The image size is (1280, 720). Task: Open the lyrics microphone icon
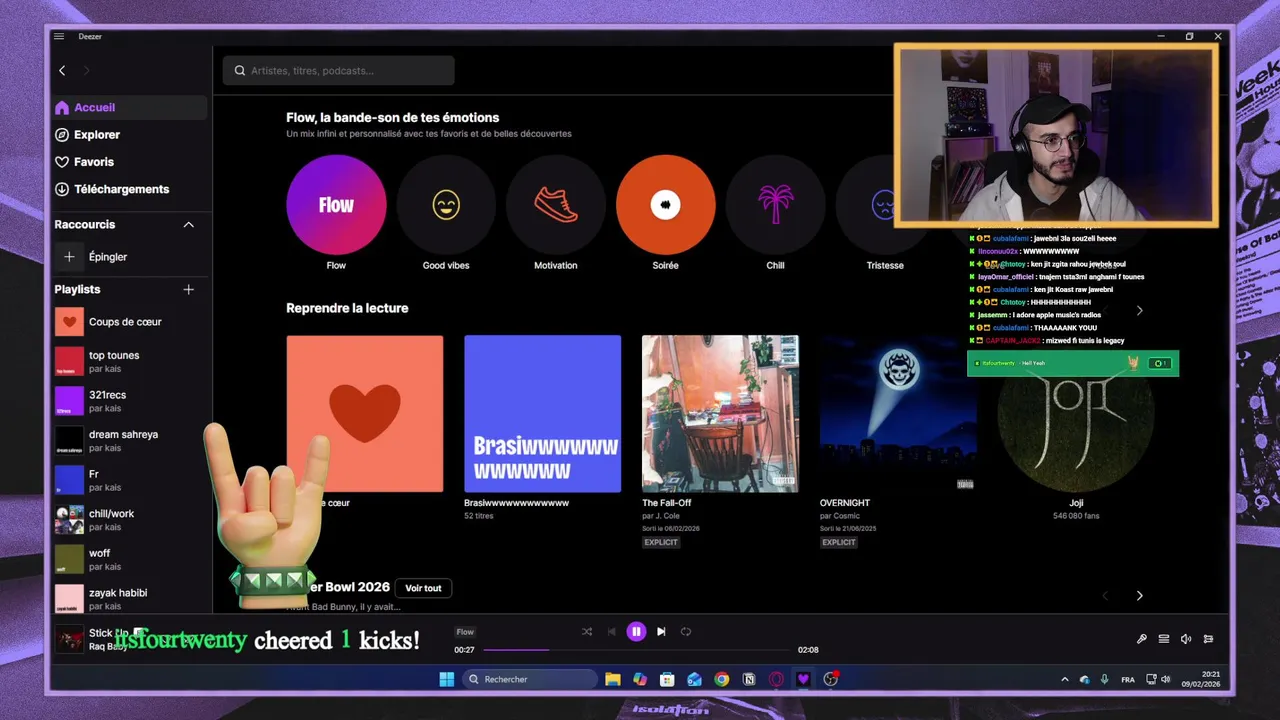(1142, 639)
